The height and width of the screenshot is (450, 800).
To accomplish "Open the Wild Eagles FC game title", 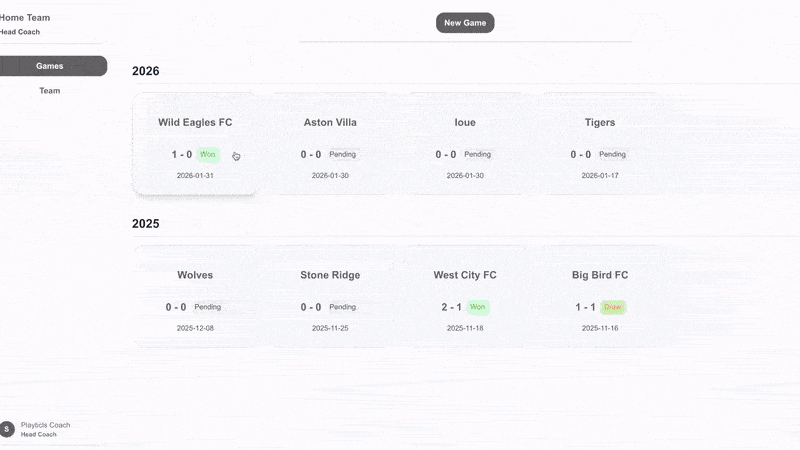I will 195,123.
